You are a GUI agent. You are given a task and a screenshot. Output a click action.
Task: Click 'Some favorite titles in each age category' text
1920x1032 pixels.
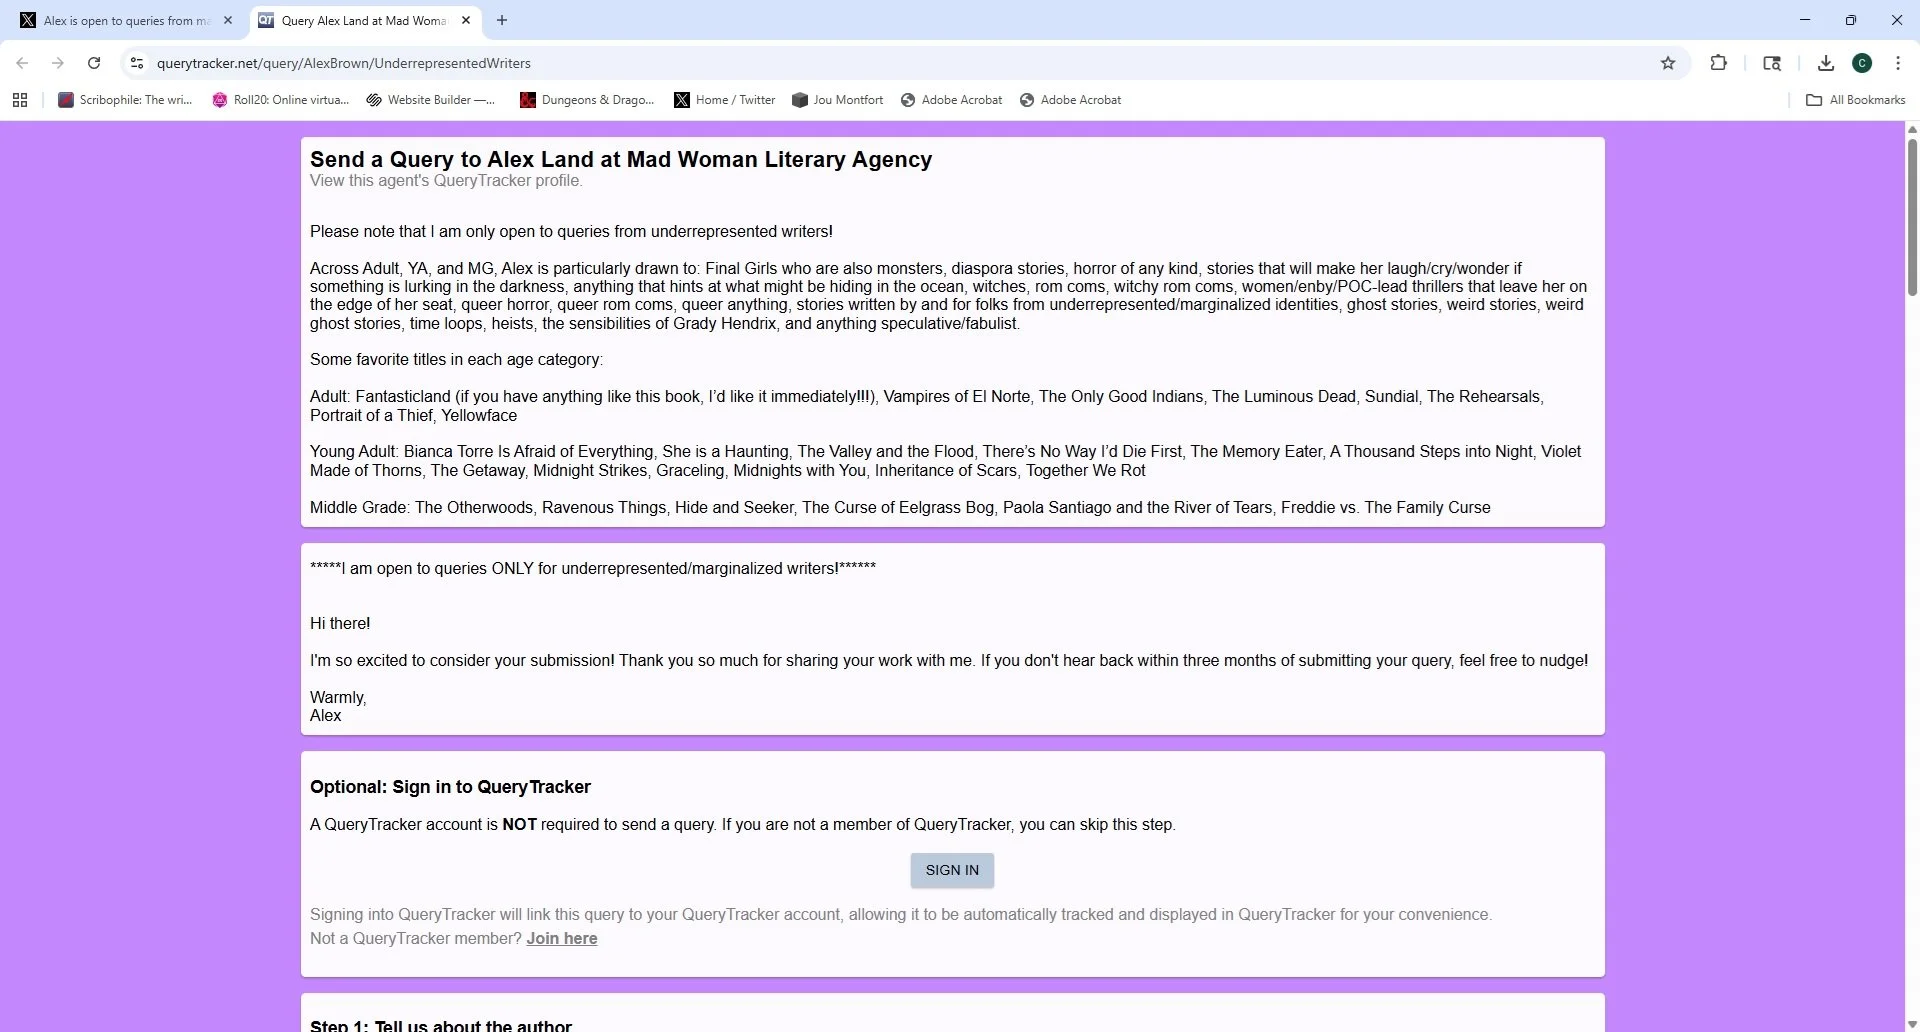click(x=456, y=360)
